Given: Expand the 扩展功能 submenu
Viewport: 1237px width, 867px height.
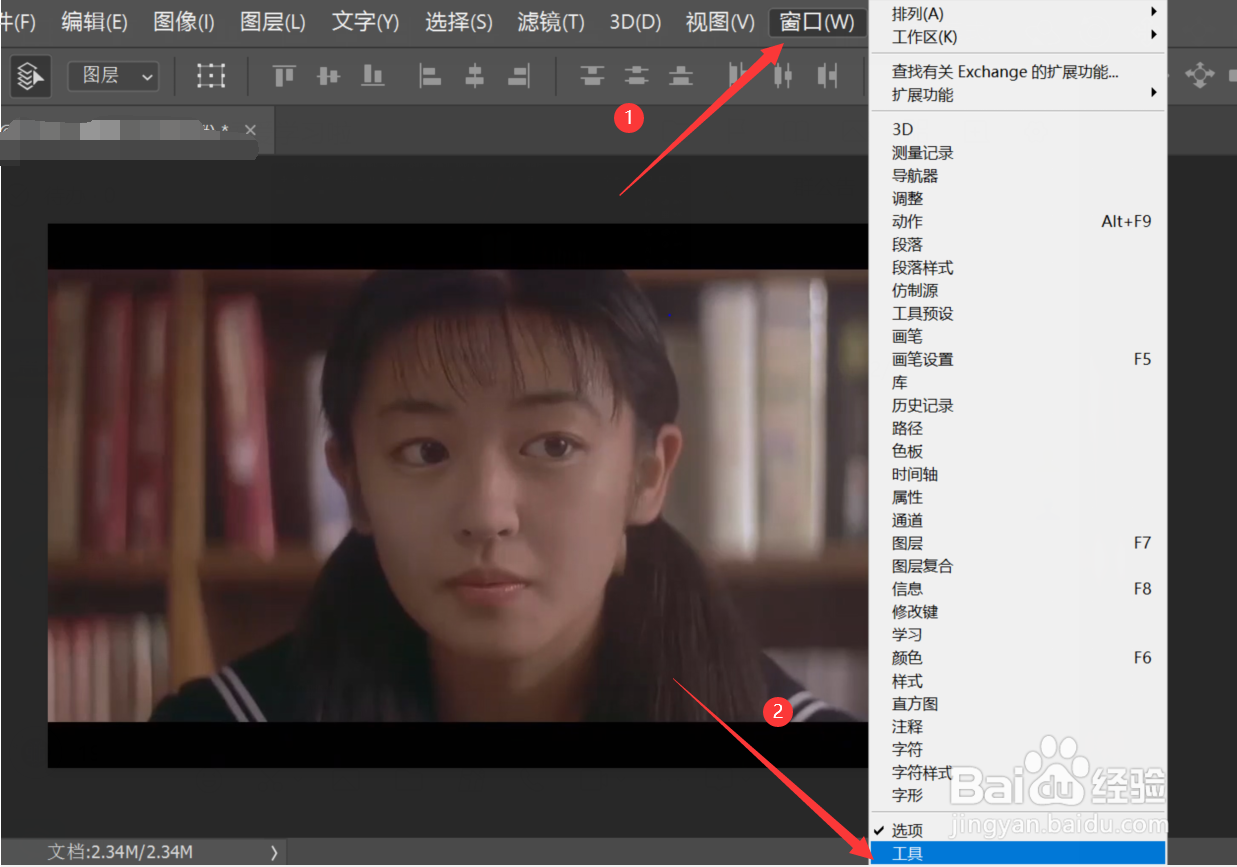Looking at the screenshot, I should click(x=1017, y=95).
